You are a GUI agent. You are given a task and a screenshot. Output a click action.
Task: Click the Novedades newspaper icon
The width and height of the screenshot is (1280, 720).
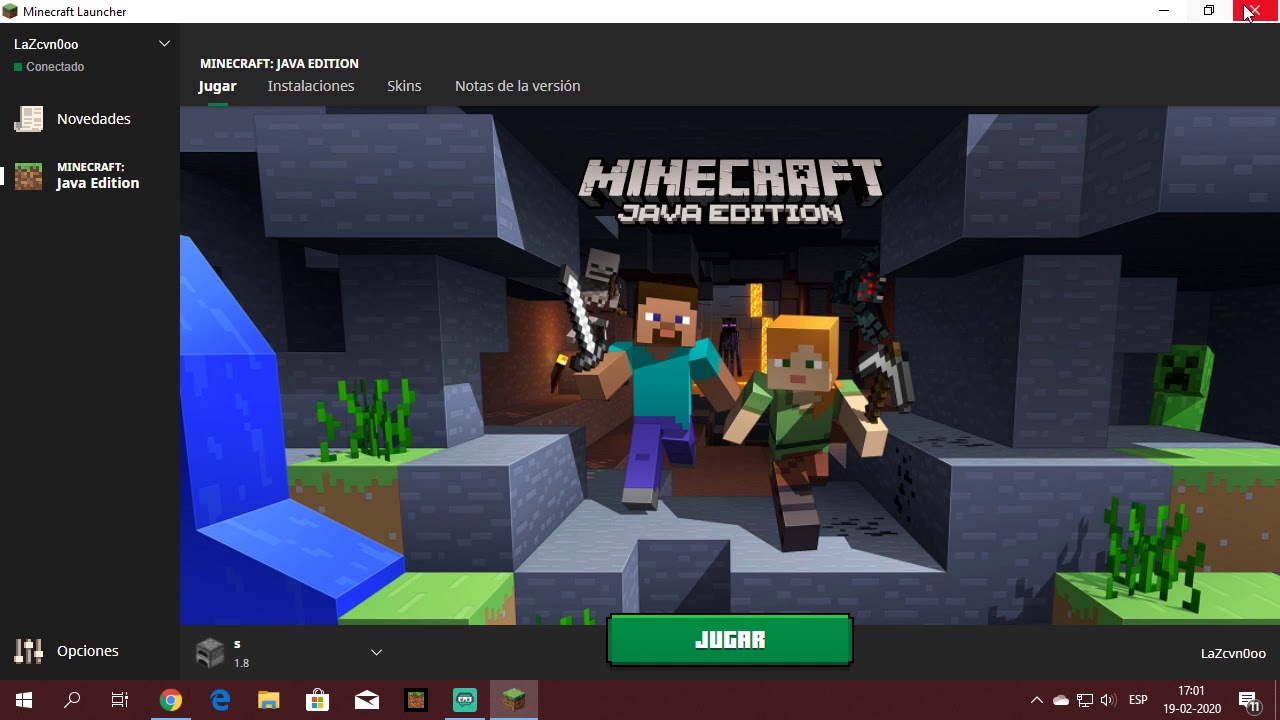[28, 119]
